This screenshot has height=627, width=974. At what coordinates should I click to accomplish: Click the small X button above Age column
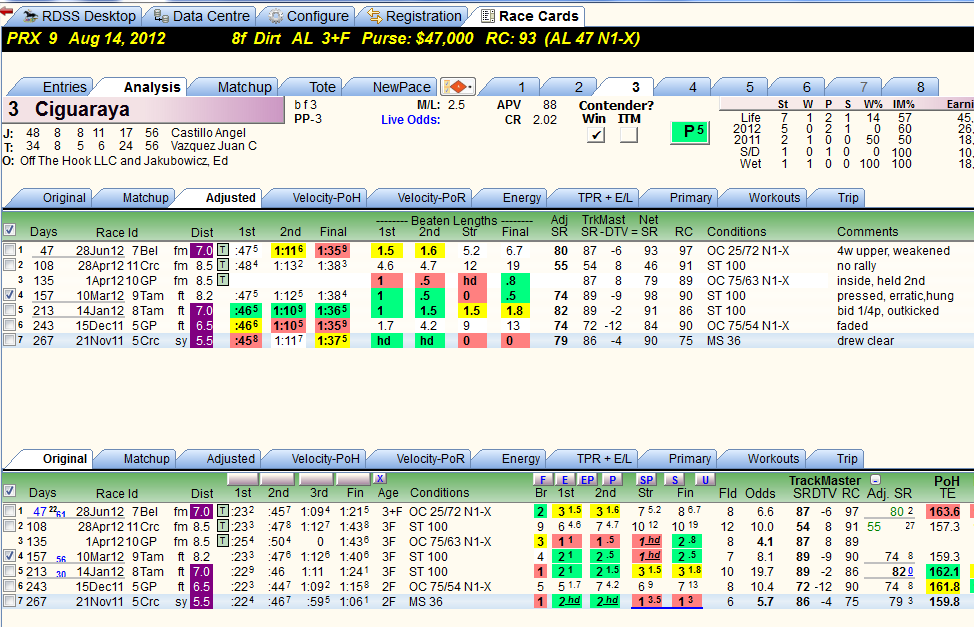[380, 478]
